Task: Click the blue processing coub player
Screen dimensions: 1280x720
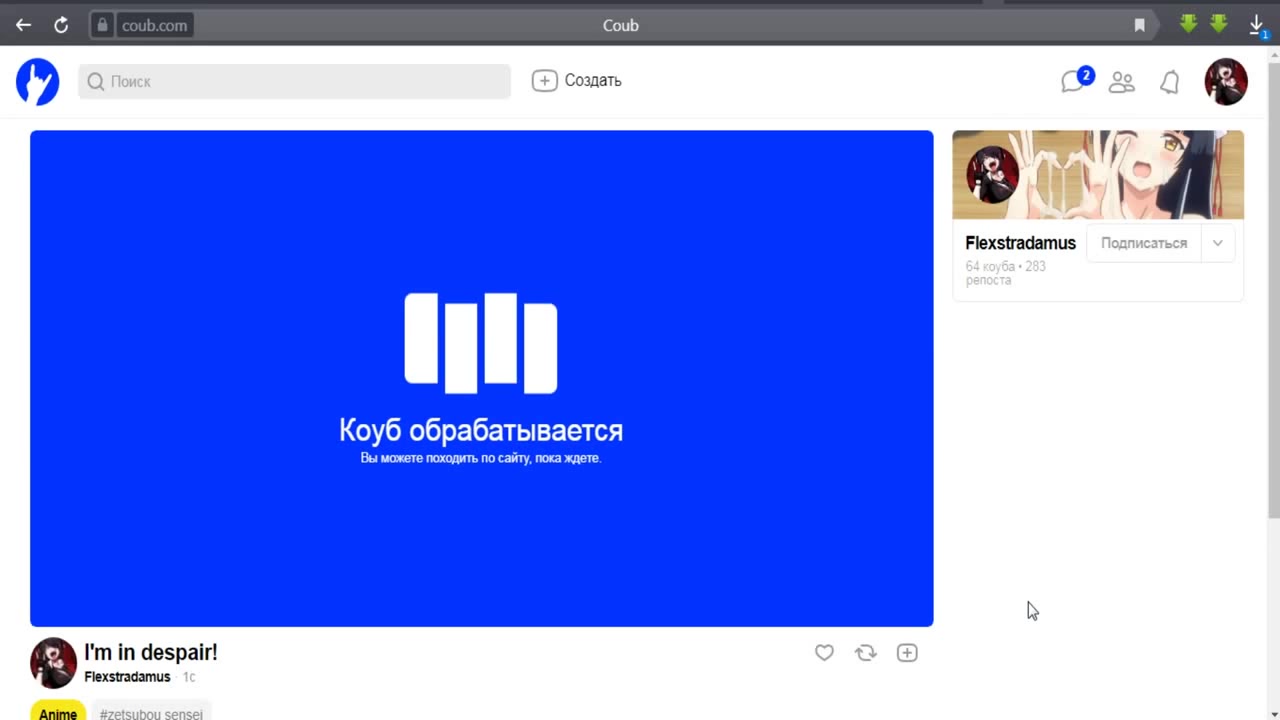Action: 481,378
